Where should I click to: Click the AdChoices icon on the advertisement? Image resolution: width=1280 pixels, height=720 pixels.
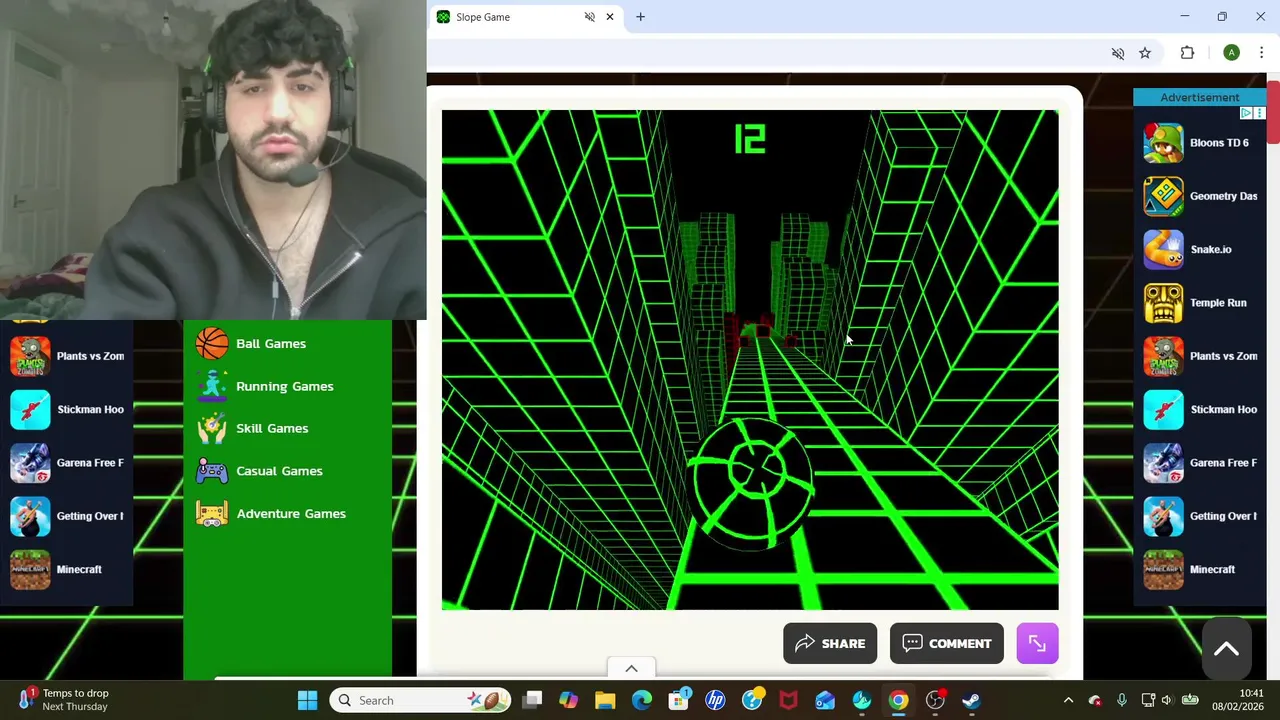coord(1246,113)
